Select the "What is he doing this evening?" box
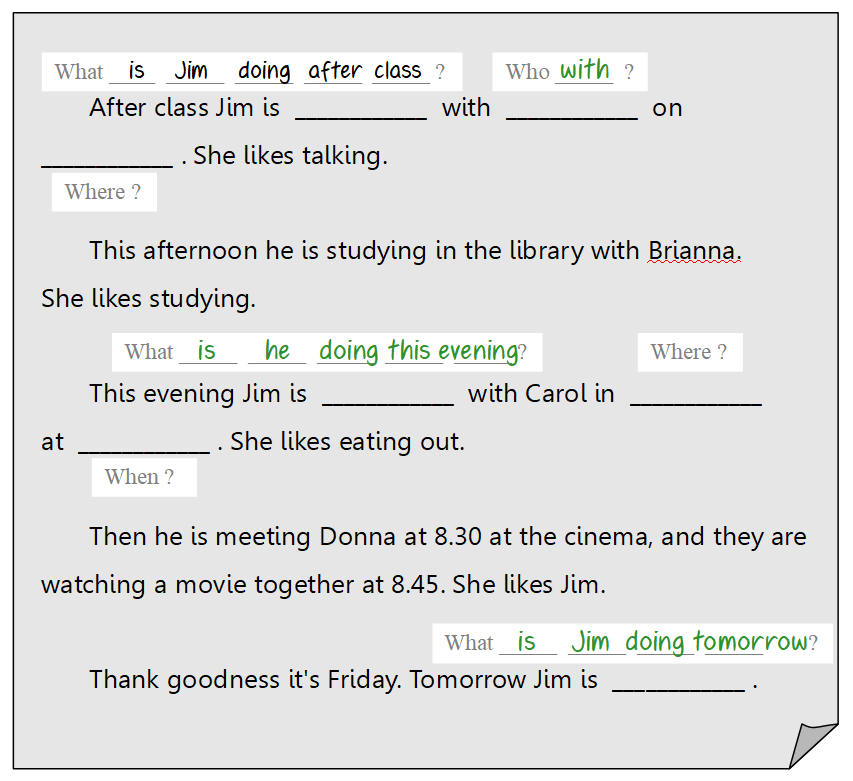Viewport: 853px width, 781px height. click(326, 352)
